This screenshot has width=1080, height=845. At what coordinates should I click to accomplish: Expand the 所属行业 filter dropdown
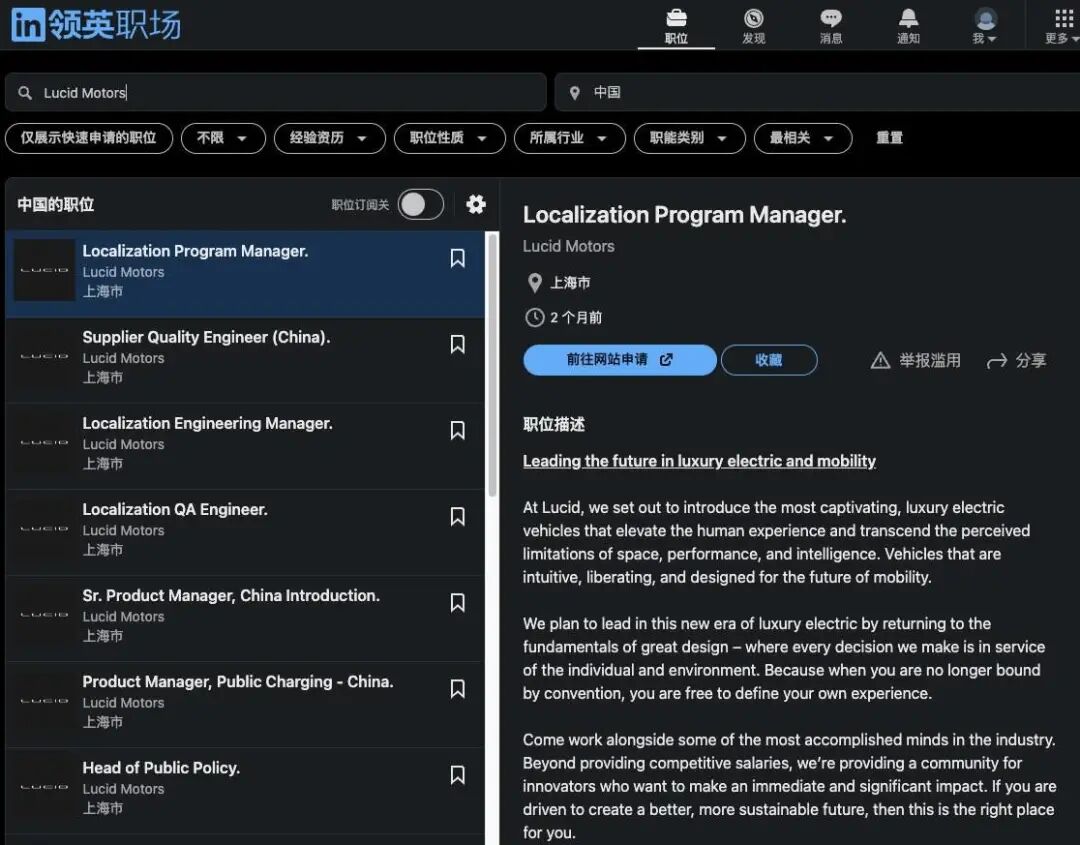(x=570, y=138)
